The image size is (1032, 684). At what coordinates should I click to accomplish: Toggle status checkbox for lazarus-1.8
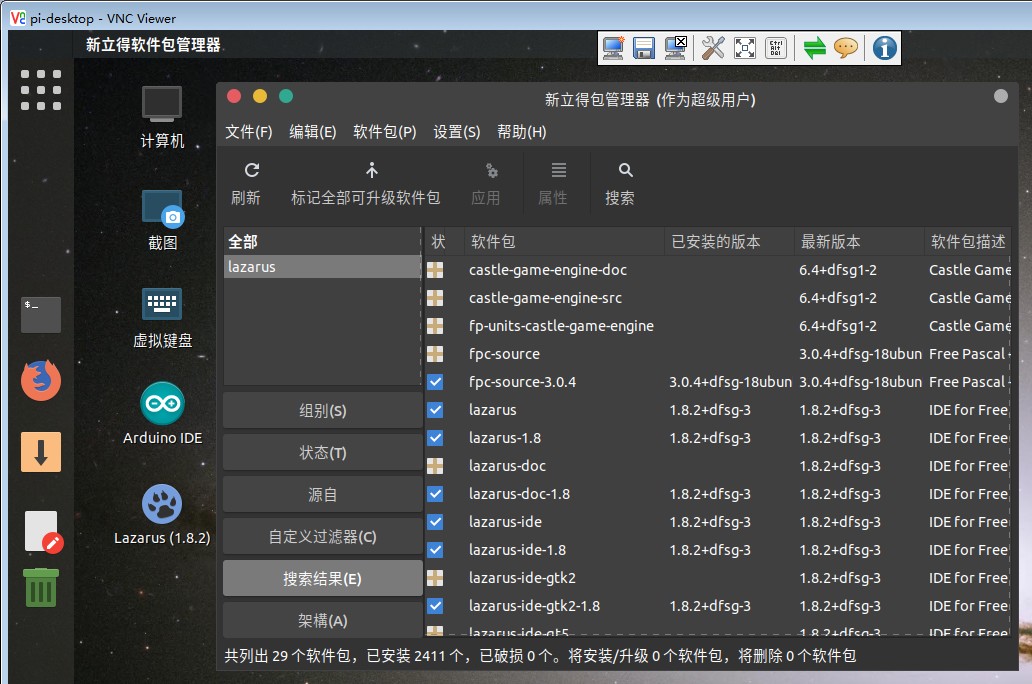tap(435, 438)
